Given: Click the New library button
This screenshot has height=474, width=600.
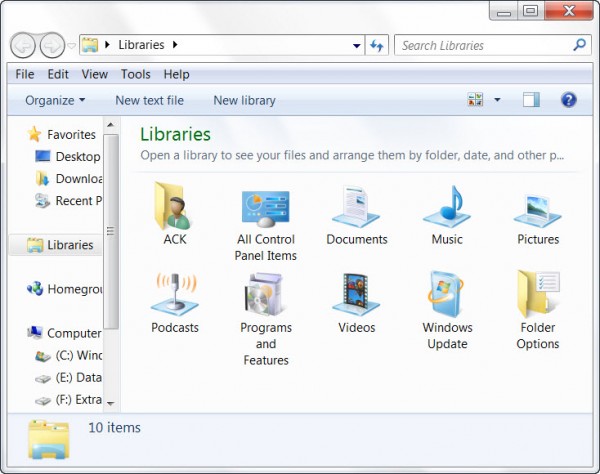Looking at the screenshot, I should (245, 101).
